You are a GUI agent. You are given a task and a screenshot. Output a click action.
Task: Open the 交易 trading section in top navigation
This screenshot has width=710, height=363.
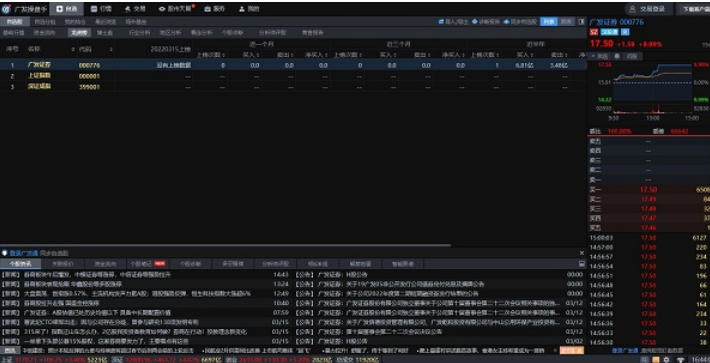click(135, 9)
